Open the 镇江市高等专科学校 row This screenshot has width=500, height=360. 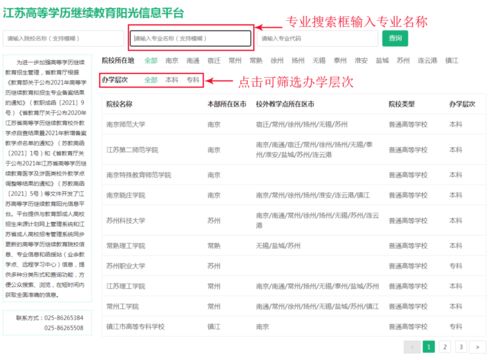[294, 326]
